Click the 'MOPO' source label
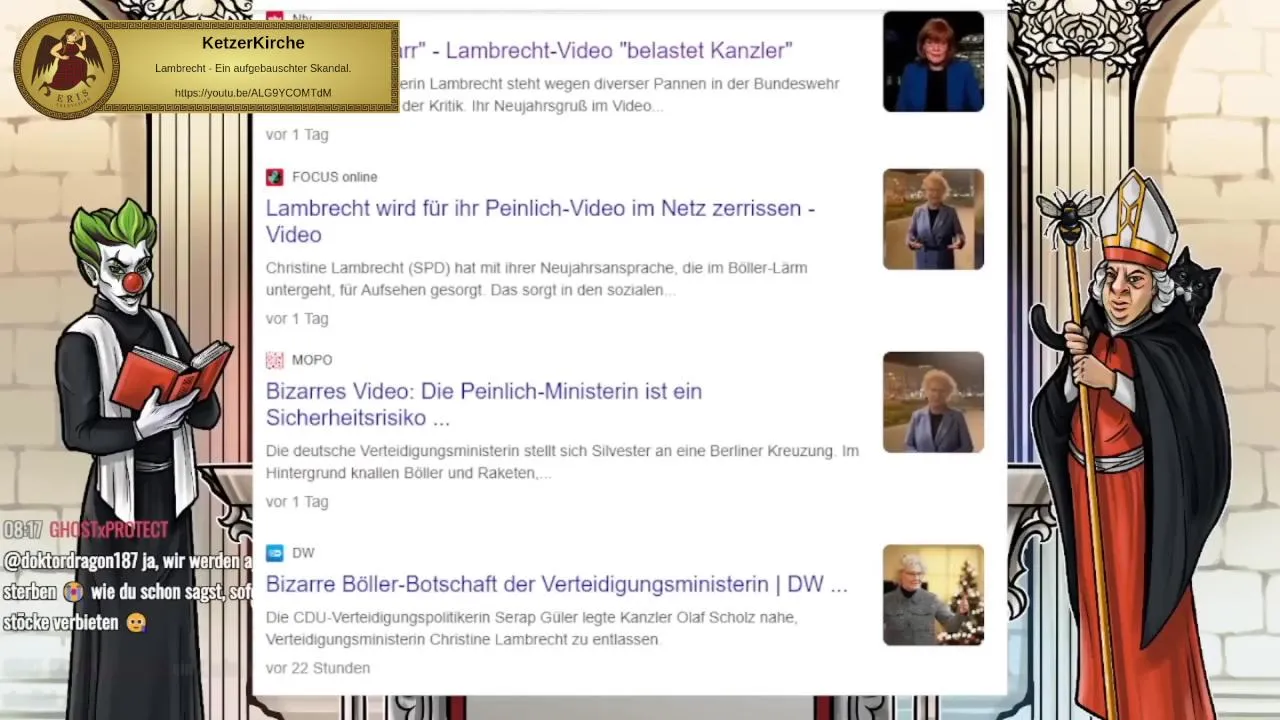Screen dimensions: 1280x720 pos(312,360)
